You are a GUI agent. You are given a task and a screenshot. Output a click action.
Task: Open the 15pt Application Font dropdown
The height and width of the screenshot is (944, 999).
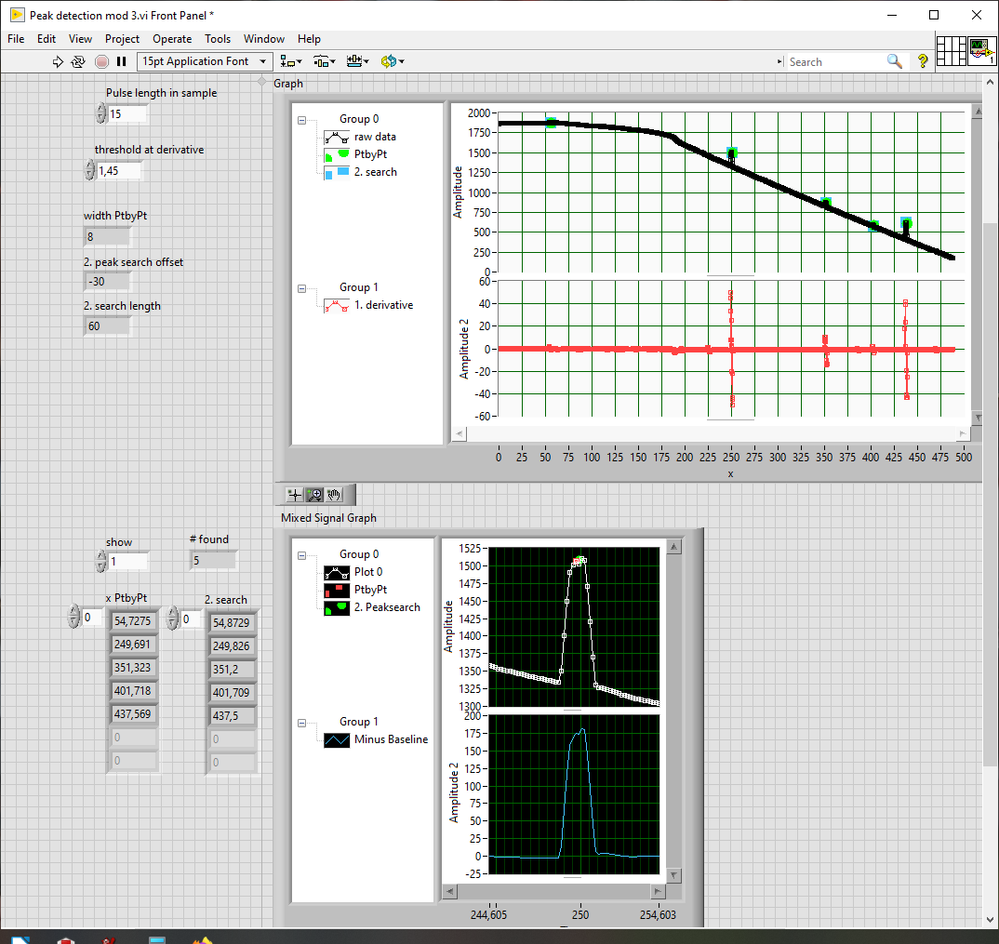[x=205, y=62]
